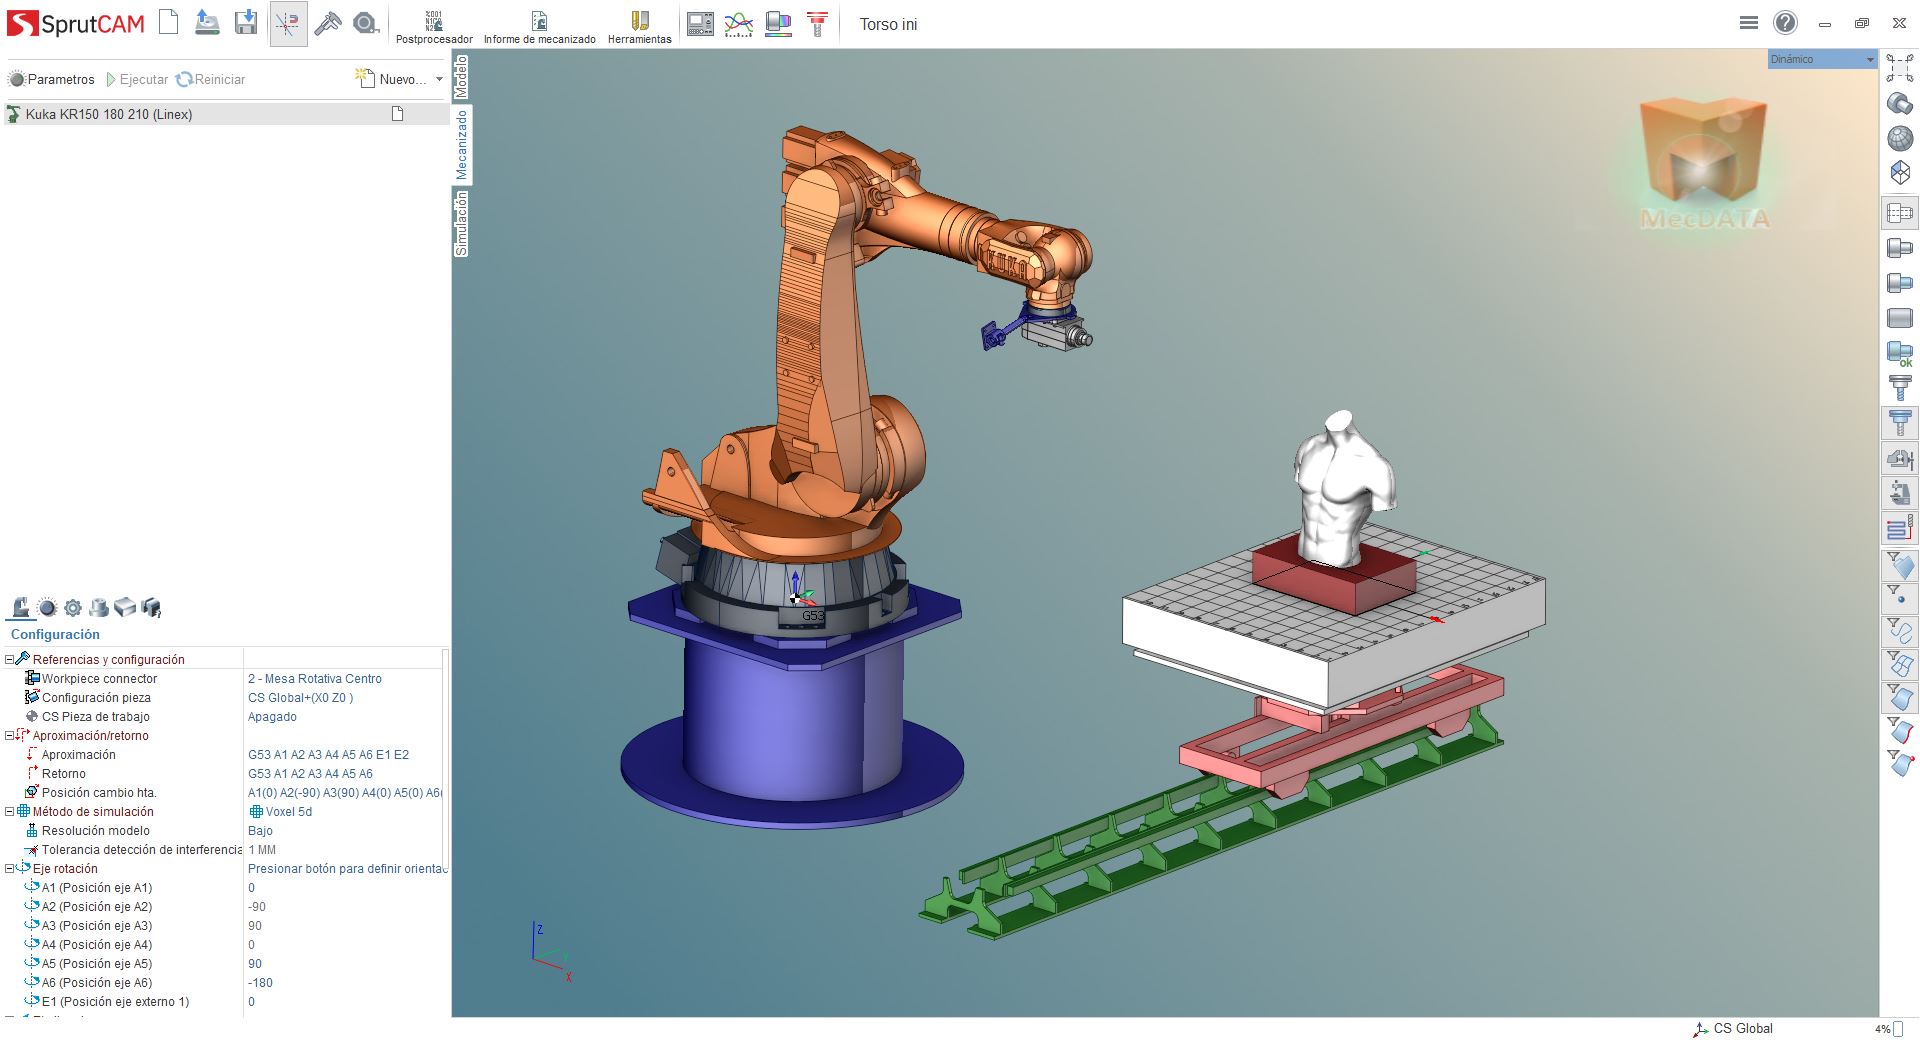1920x1040 pixels.
Task: Click the '2 - Mesa Rotativa Centro' value
Action: click(315, 678)
